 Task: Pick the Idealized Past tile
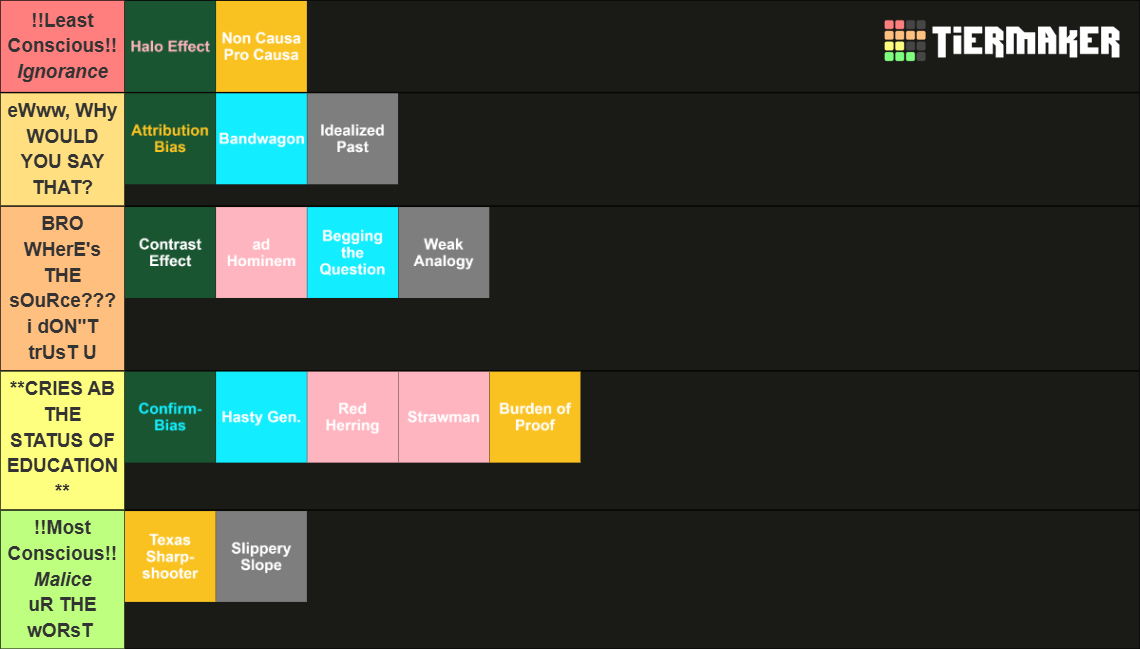(x=353, y=138)
